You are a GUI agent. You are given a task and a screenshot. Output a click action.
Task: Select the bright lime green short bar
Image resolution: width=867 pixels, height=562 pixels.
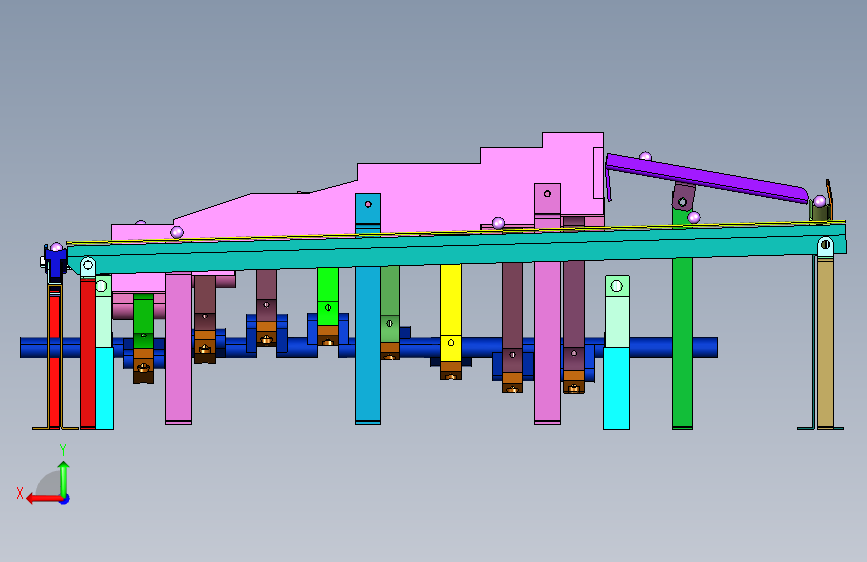(328, 296)
